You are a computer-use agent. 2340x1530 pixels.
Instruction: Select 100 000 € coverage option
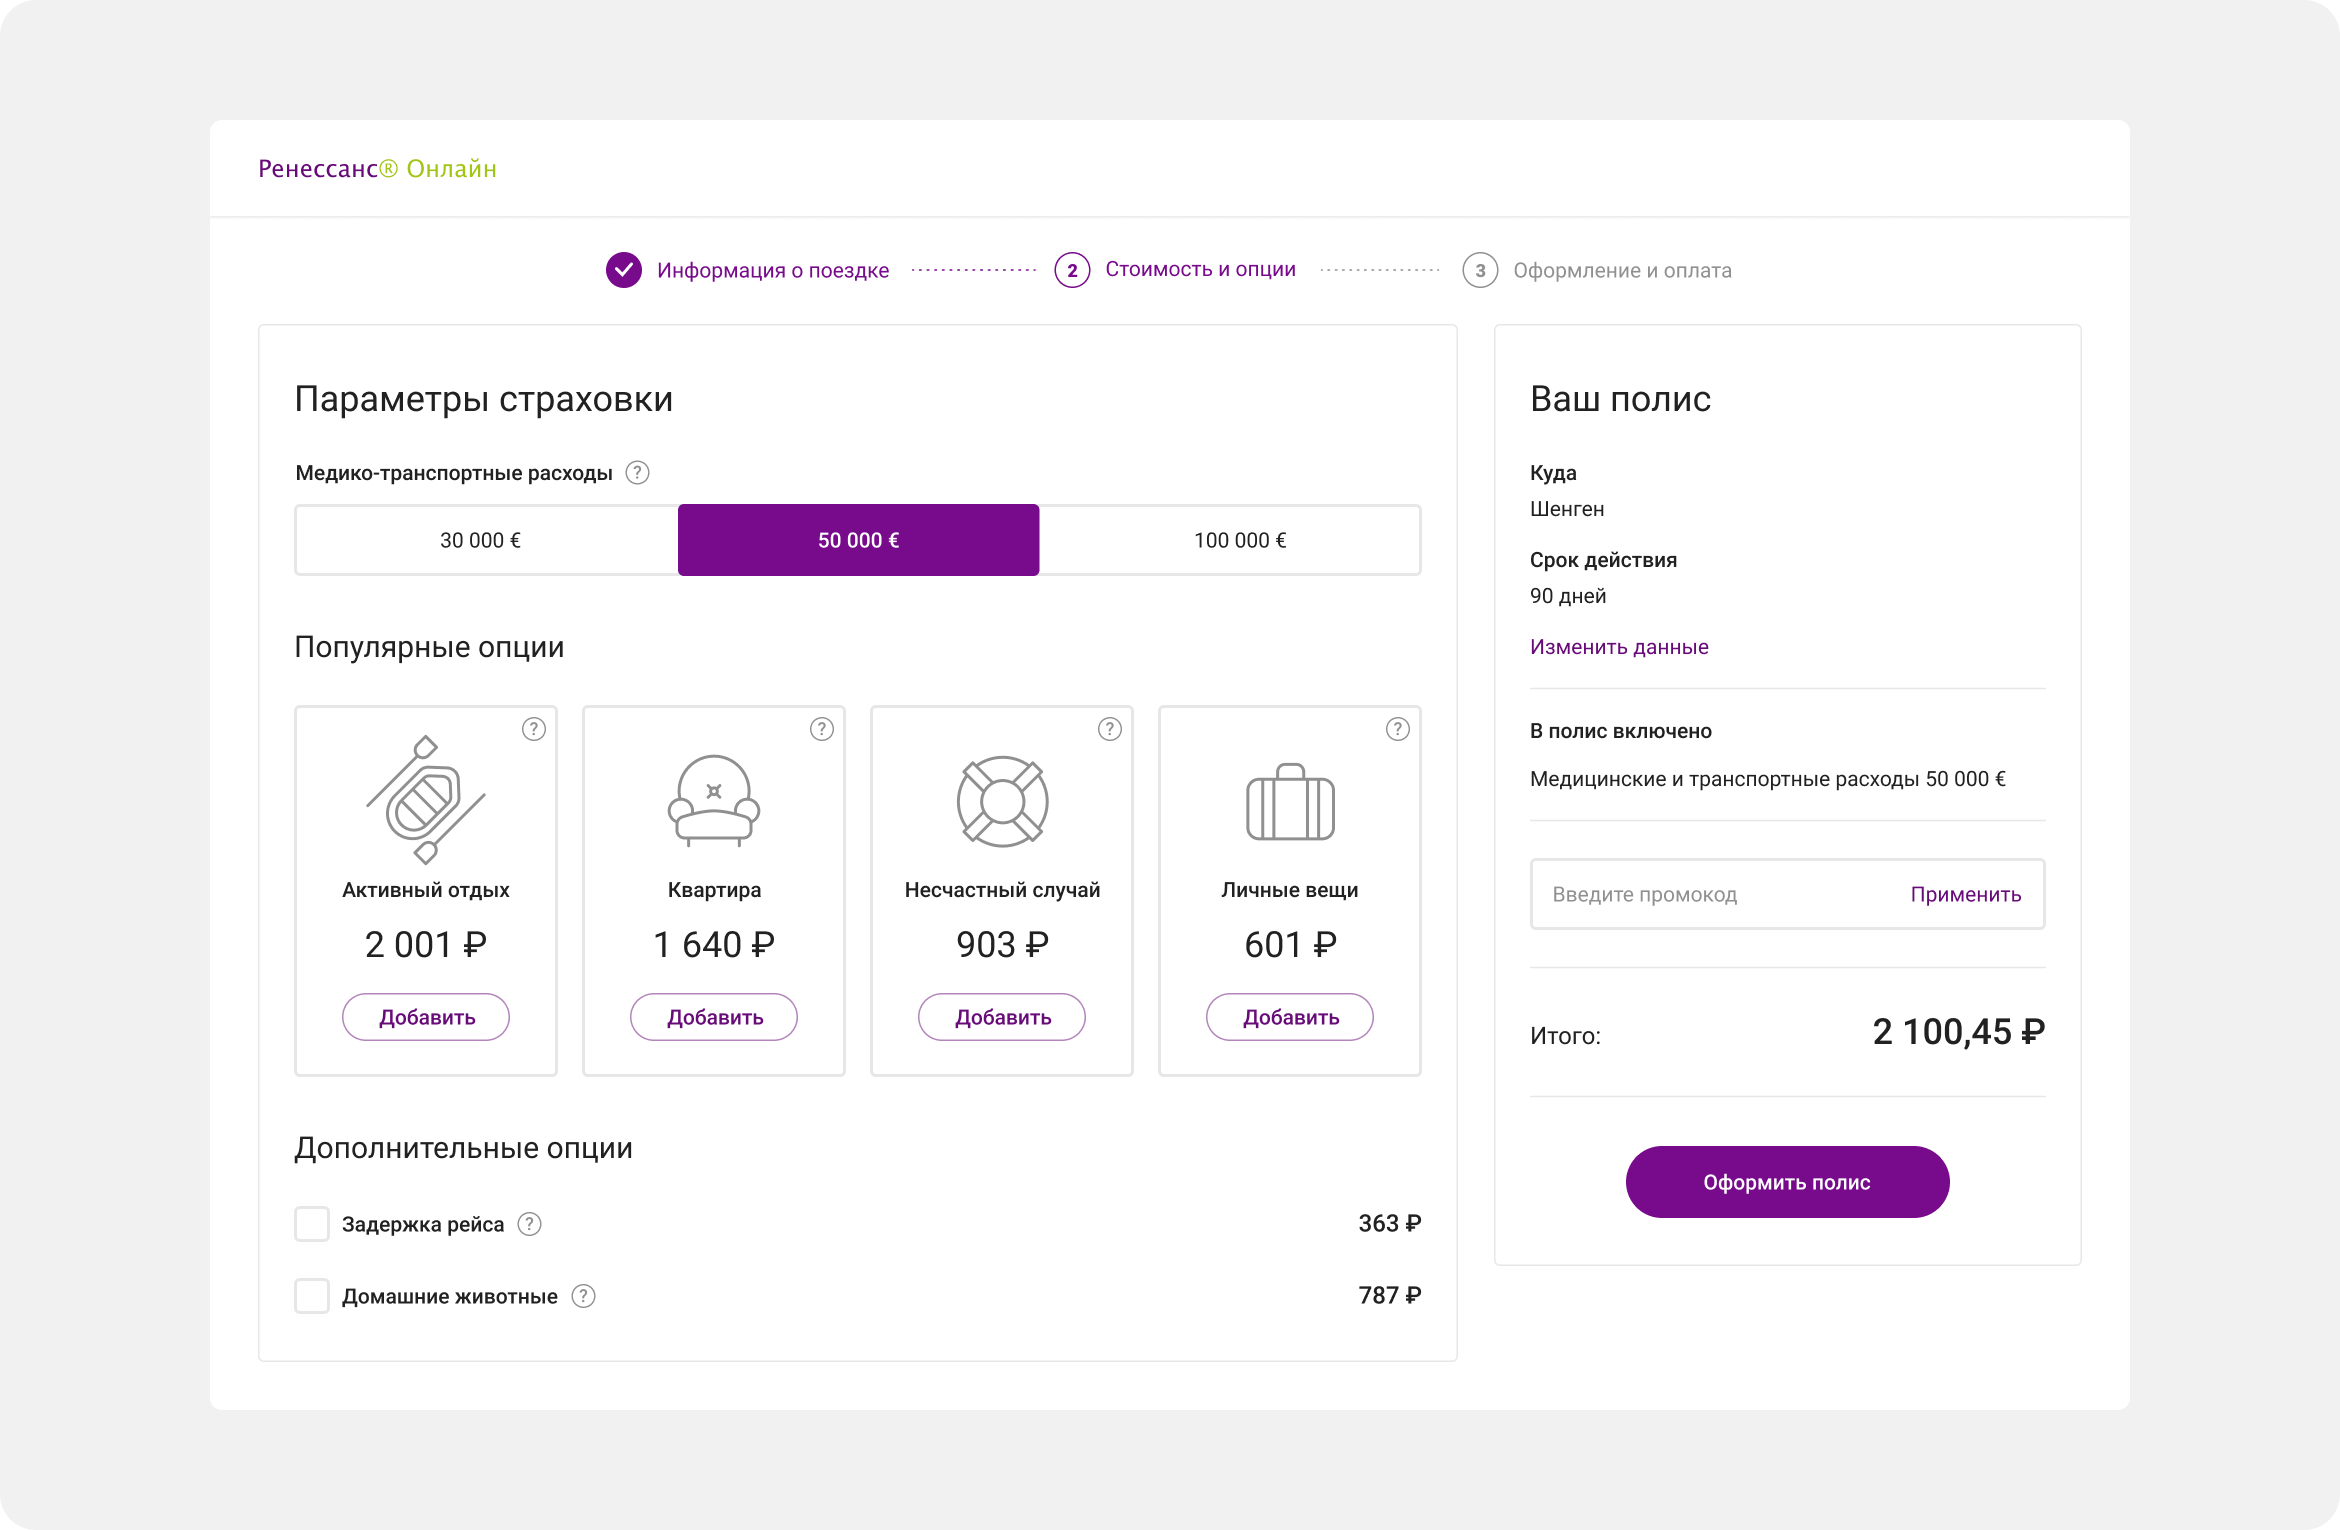(1230, 540)
